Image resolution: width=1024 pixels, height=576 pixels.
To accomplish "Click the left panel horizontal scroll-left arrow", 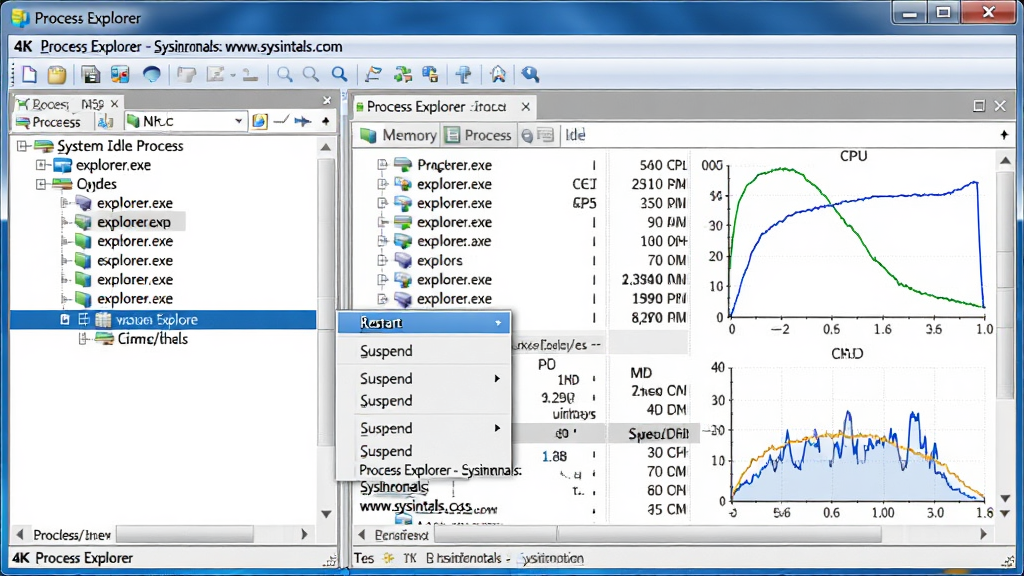I will pyautogui.click(x=20, y=534).
